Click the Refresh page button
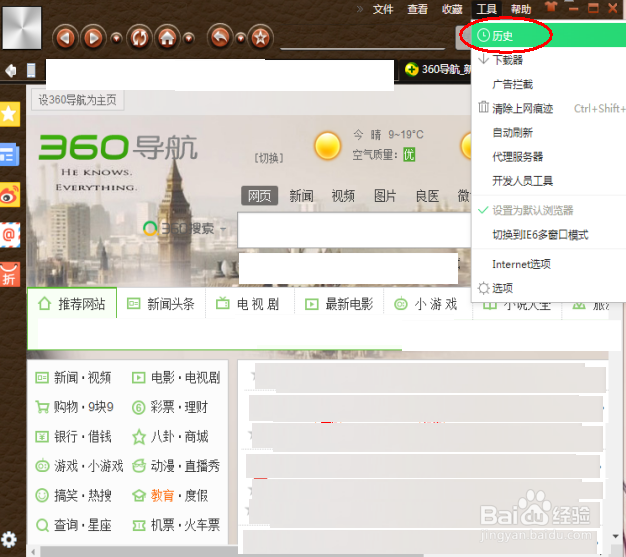 click(139, 38)
